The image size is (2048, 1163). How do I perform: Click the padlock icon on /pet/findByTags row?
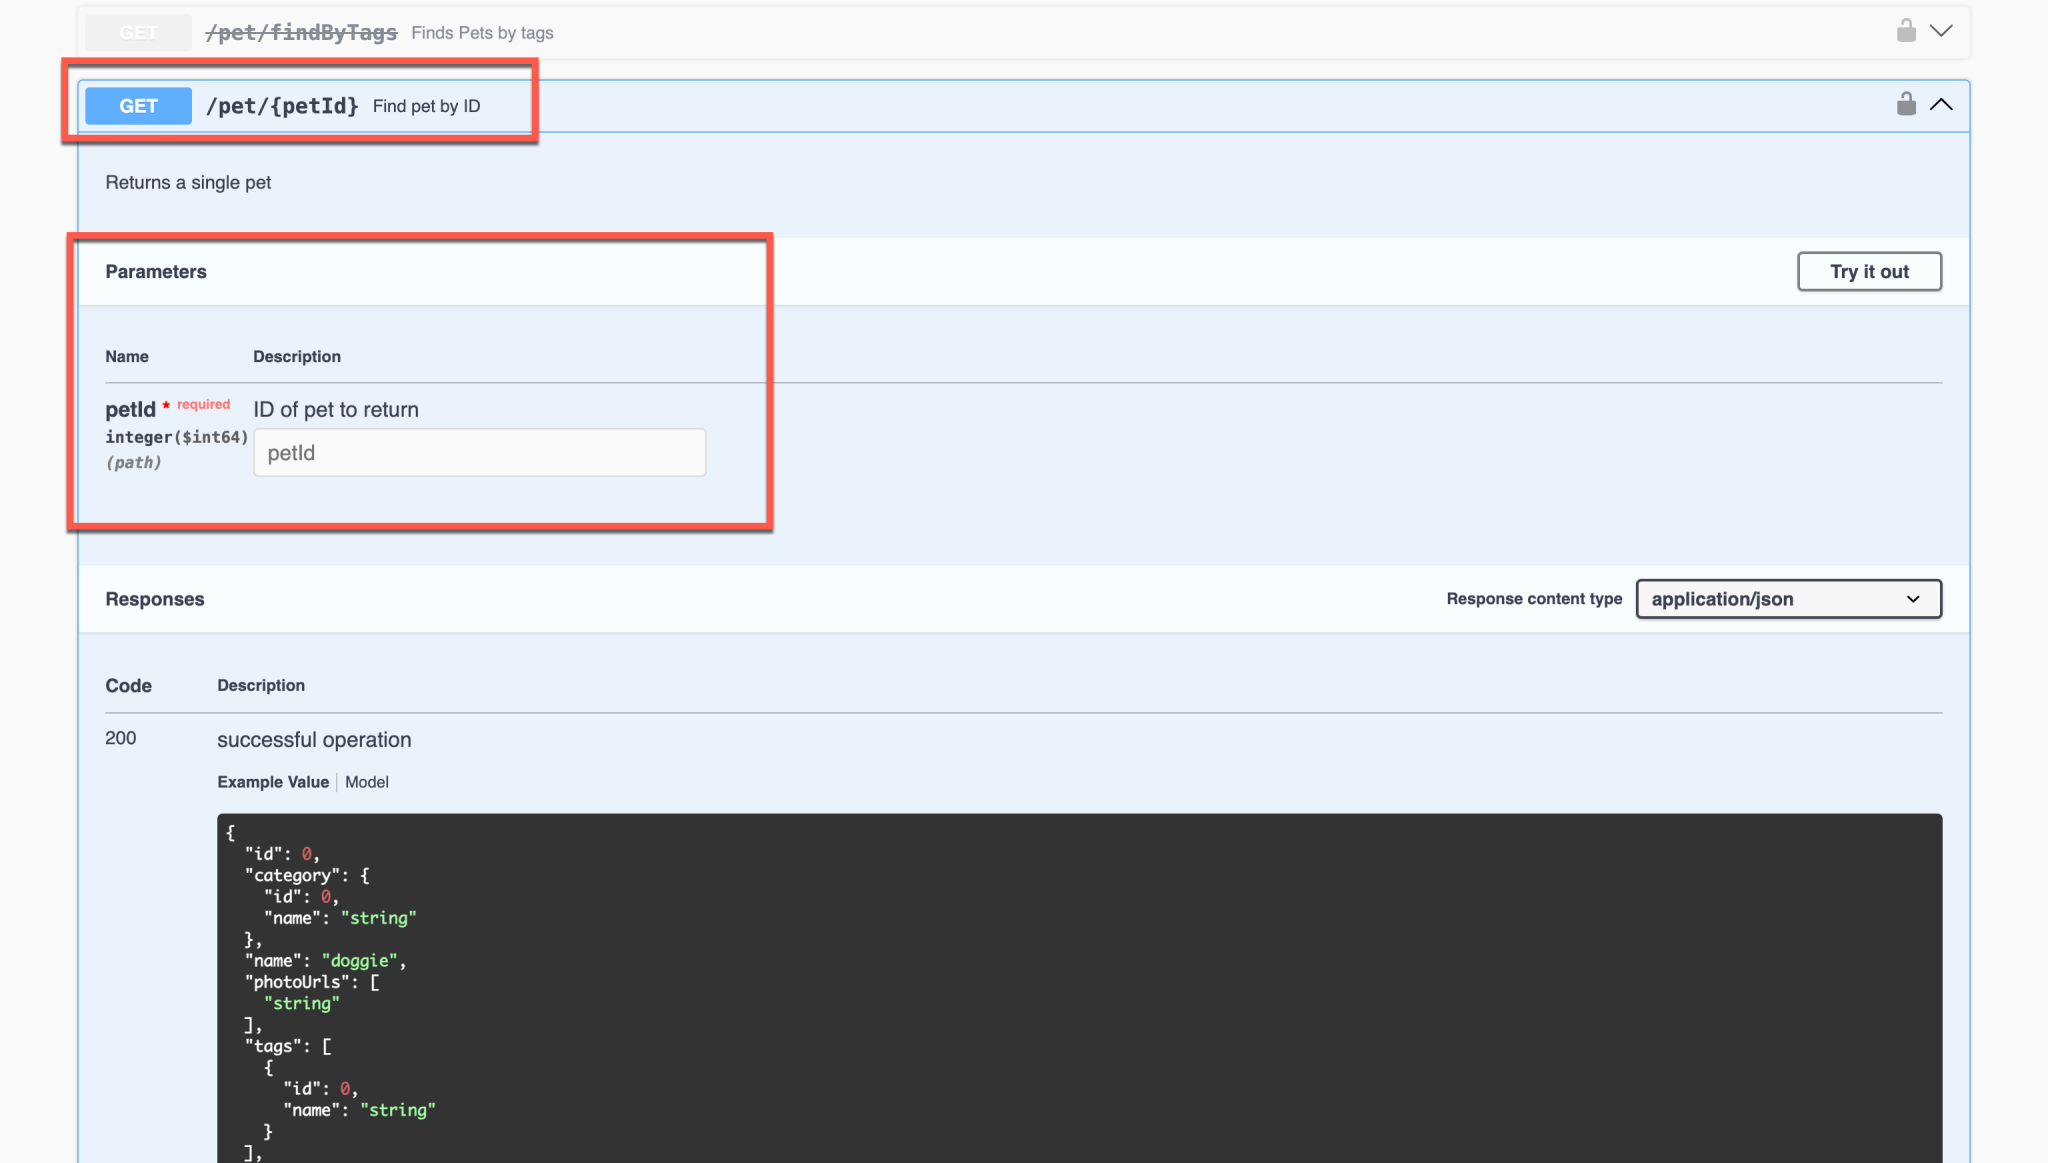click(1906, 30)
